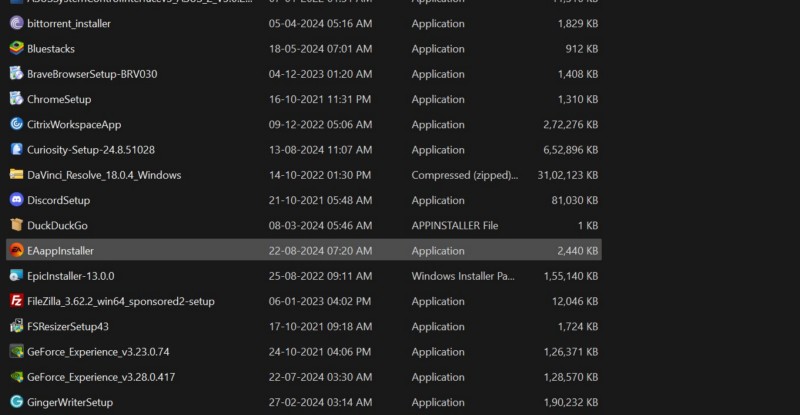
Task: Click the Curiosity-Setup file icon
Action: click(16, 150)
